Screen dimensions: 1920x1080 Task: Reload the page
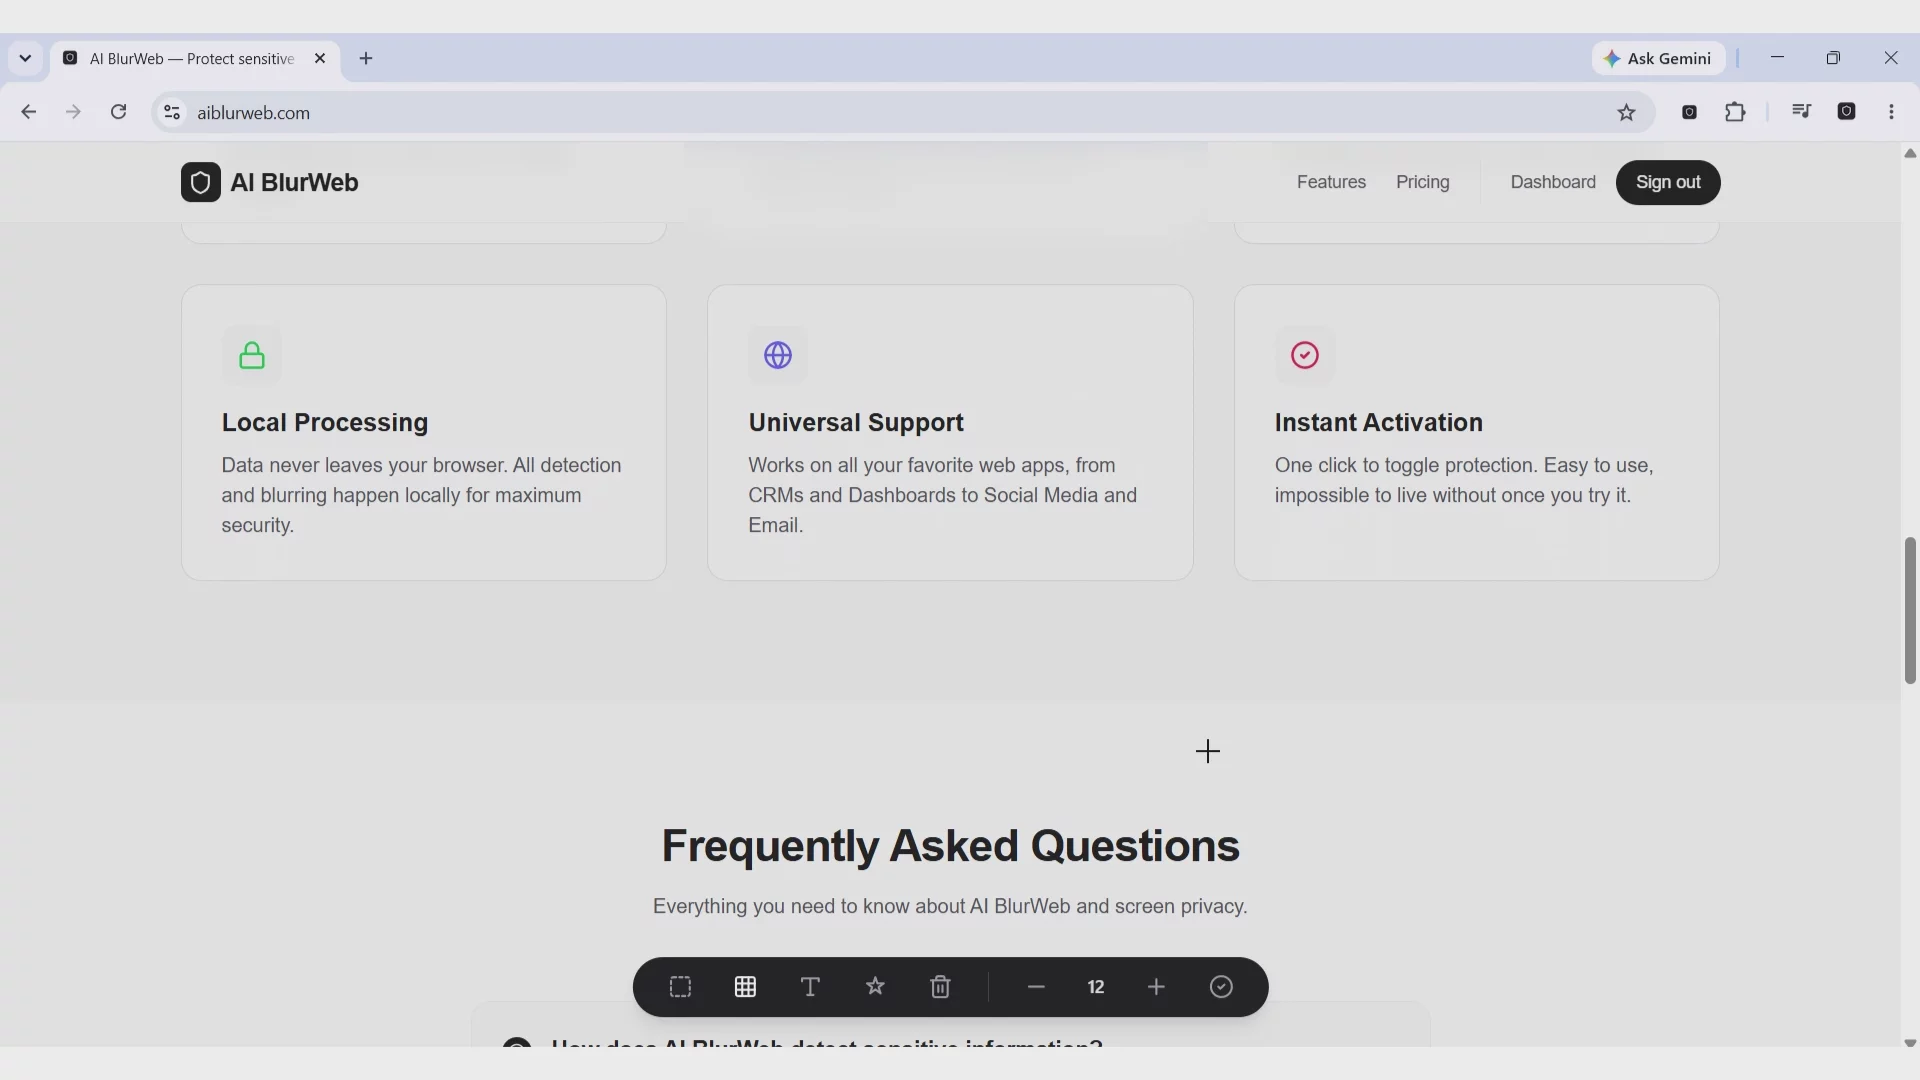[x=118, y=112]
